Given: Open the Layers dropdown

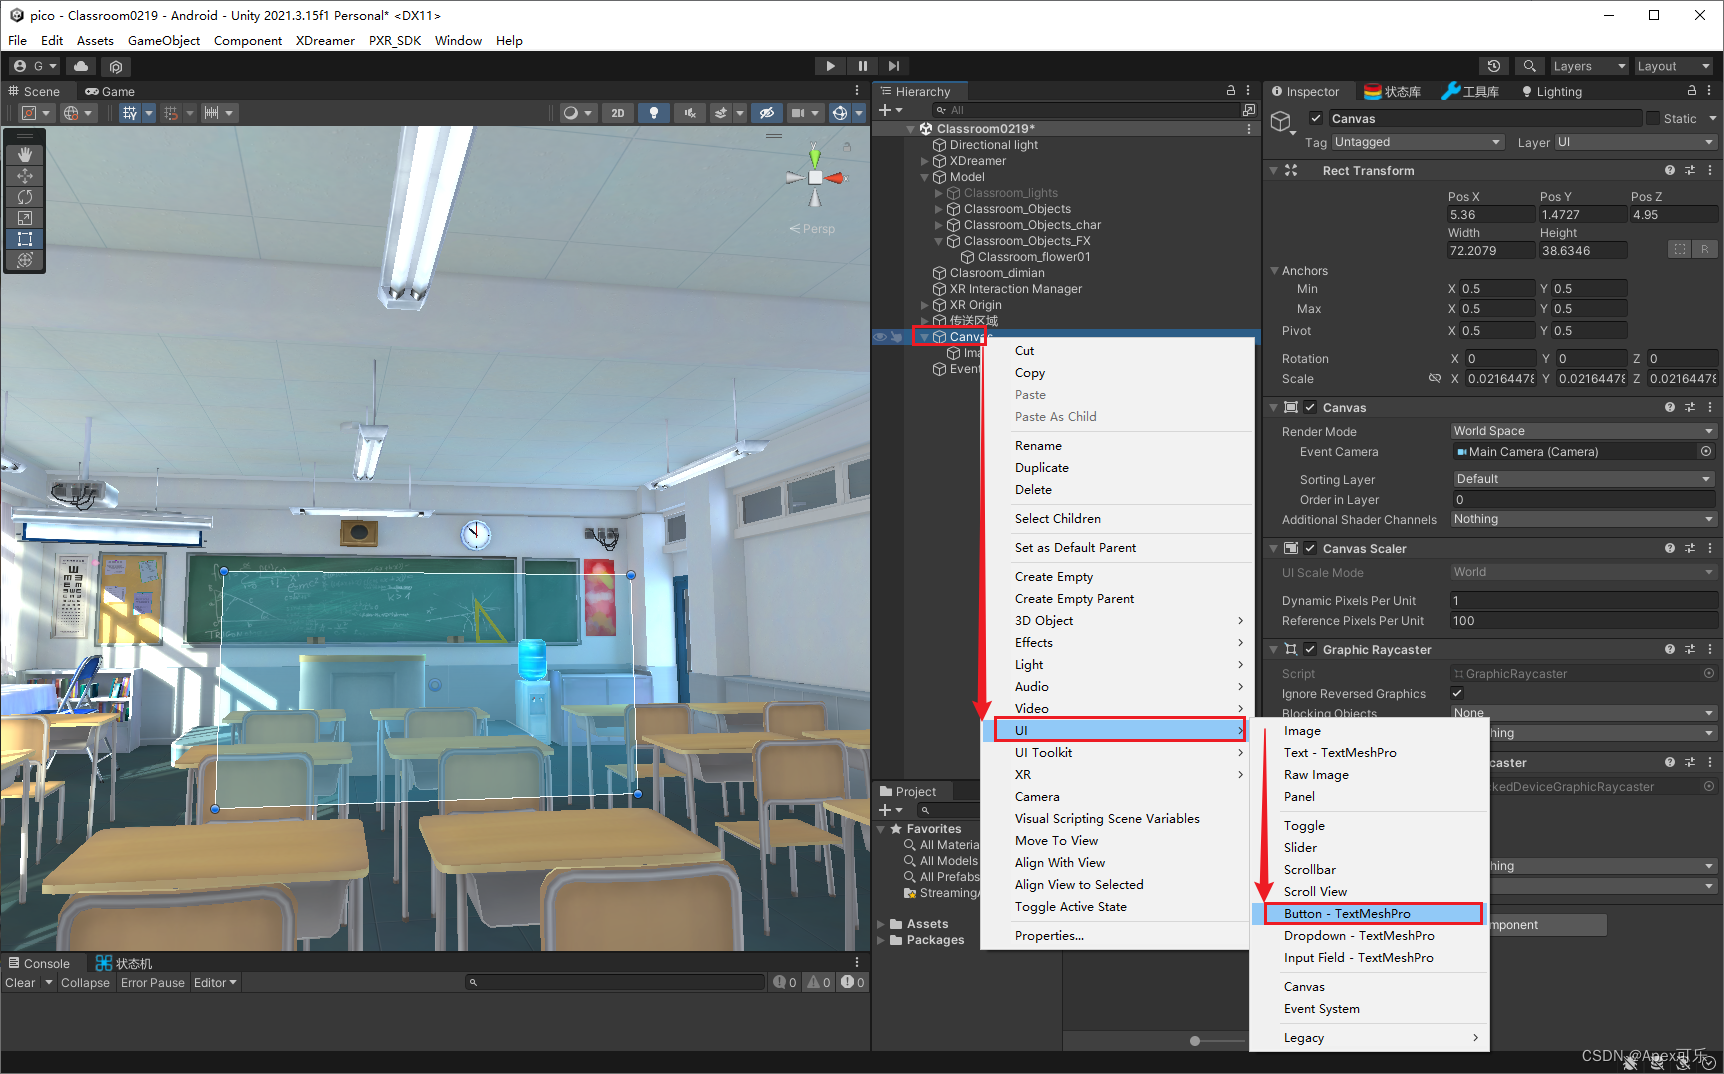Looking at the screenshot, I should click(x=1590, y=66).
